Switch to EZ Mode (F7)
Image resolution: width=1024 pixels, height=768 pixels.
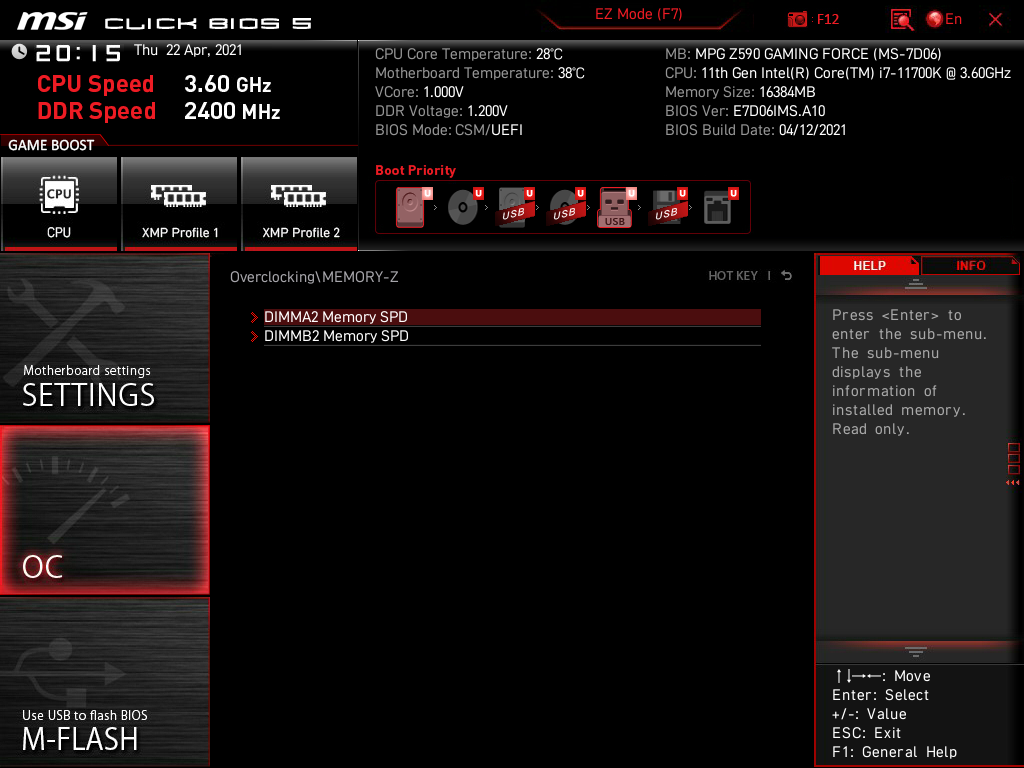tap(638, 14)
